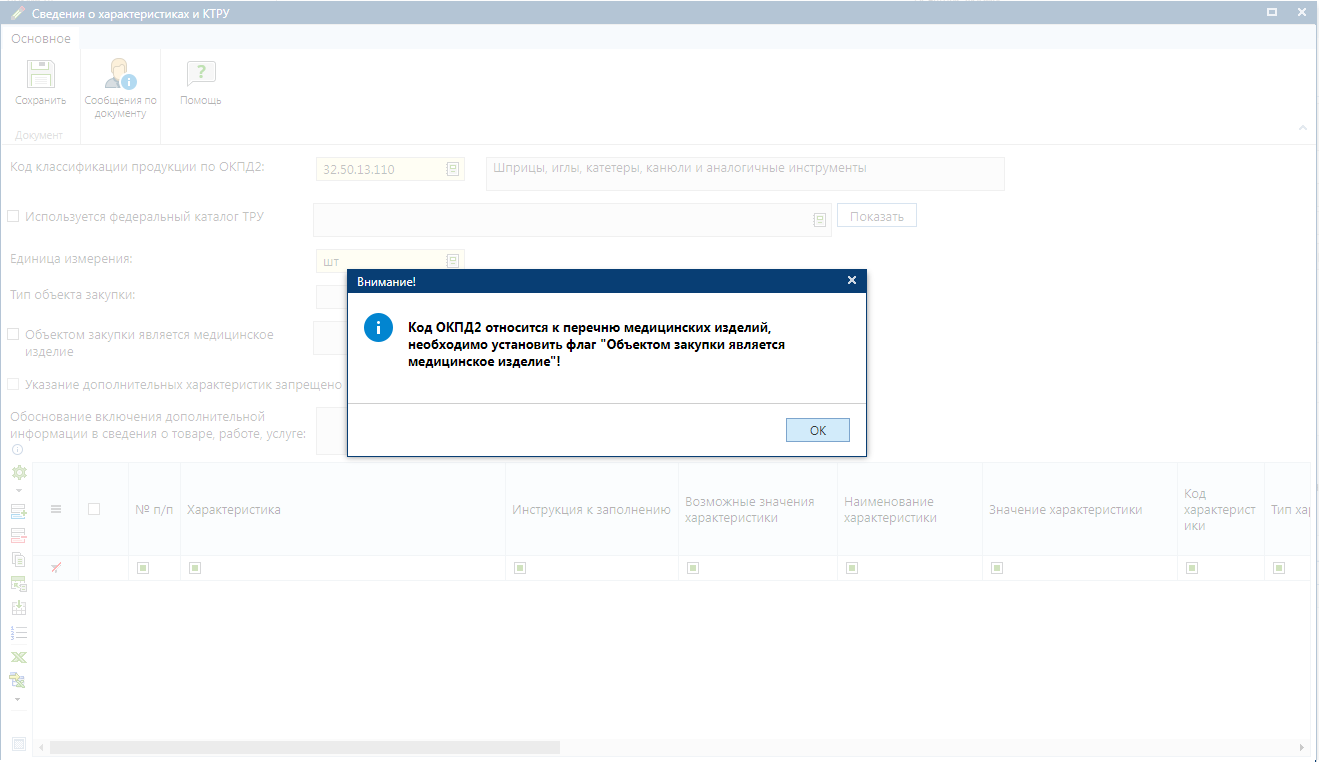This screenshot has height=762, width=1319.
Task: Click the numbered list icon
Action: [18, 632]
